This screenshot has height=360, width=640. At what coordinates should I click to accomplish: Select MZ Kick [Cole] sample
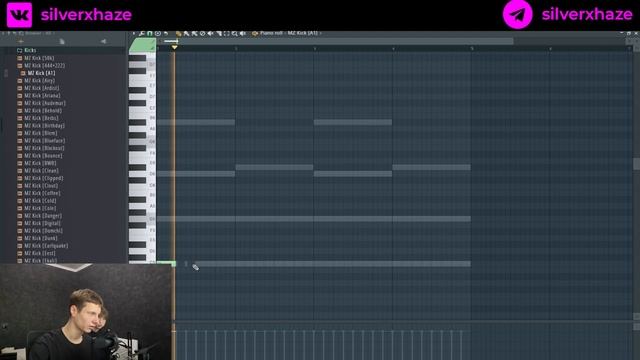tap(37, 208)
